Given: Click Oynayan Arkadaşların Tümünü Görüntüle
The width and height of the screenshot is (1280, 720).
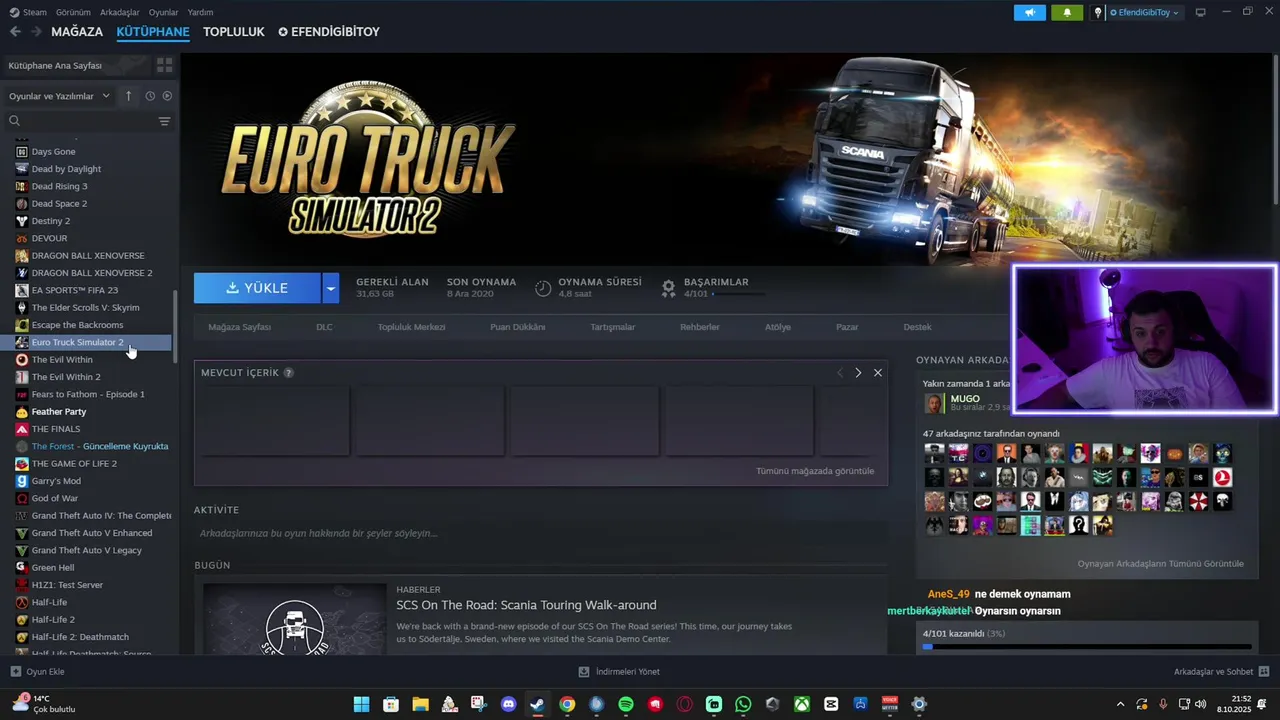Looking at the screenshot, I should click(x=1161, y=564).
